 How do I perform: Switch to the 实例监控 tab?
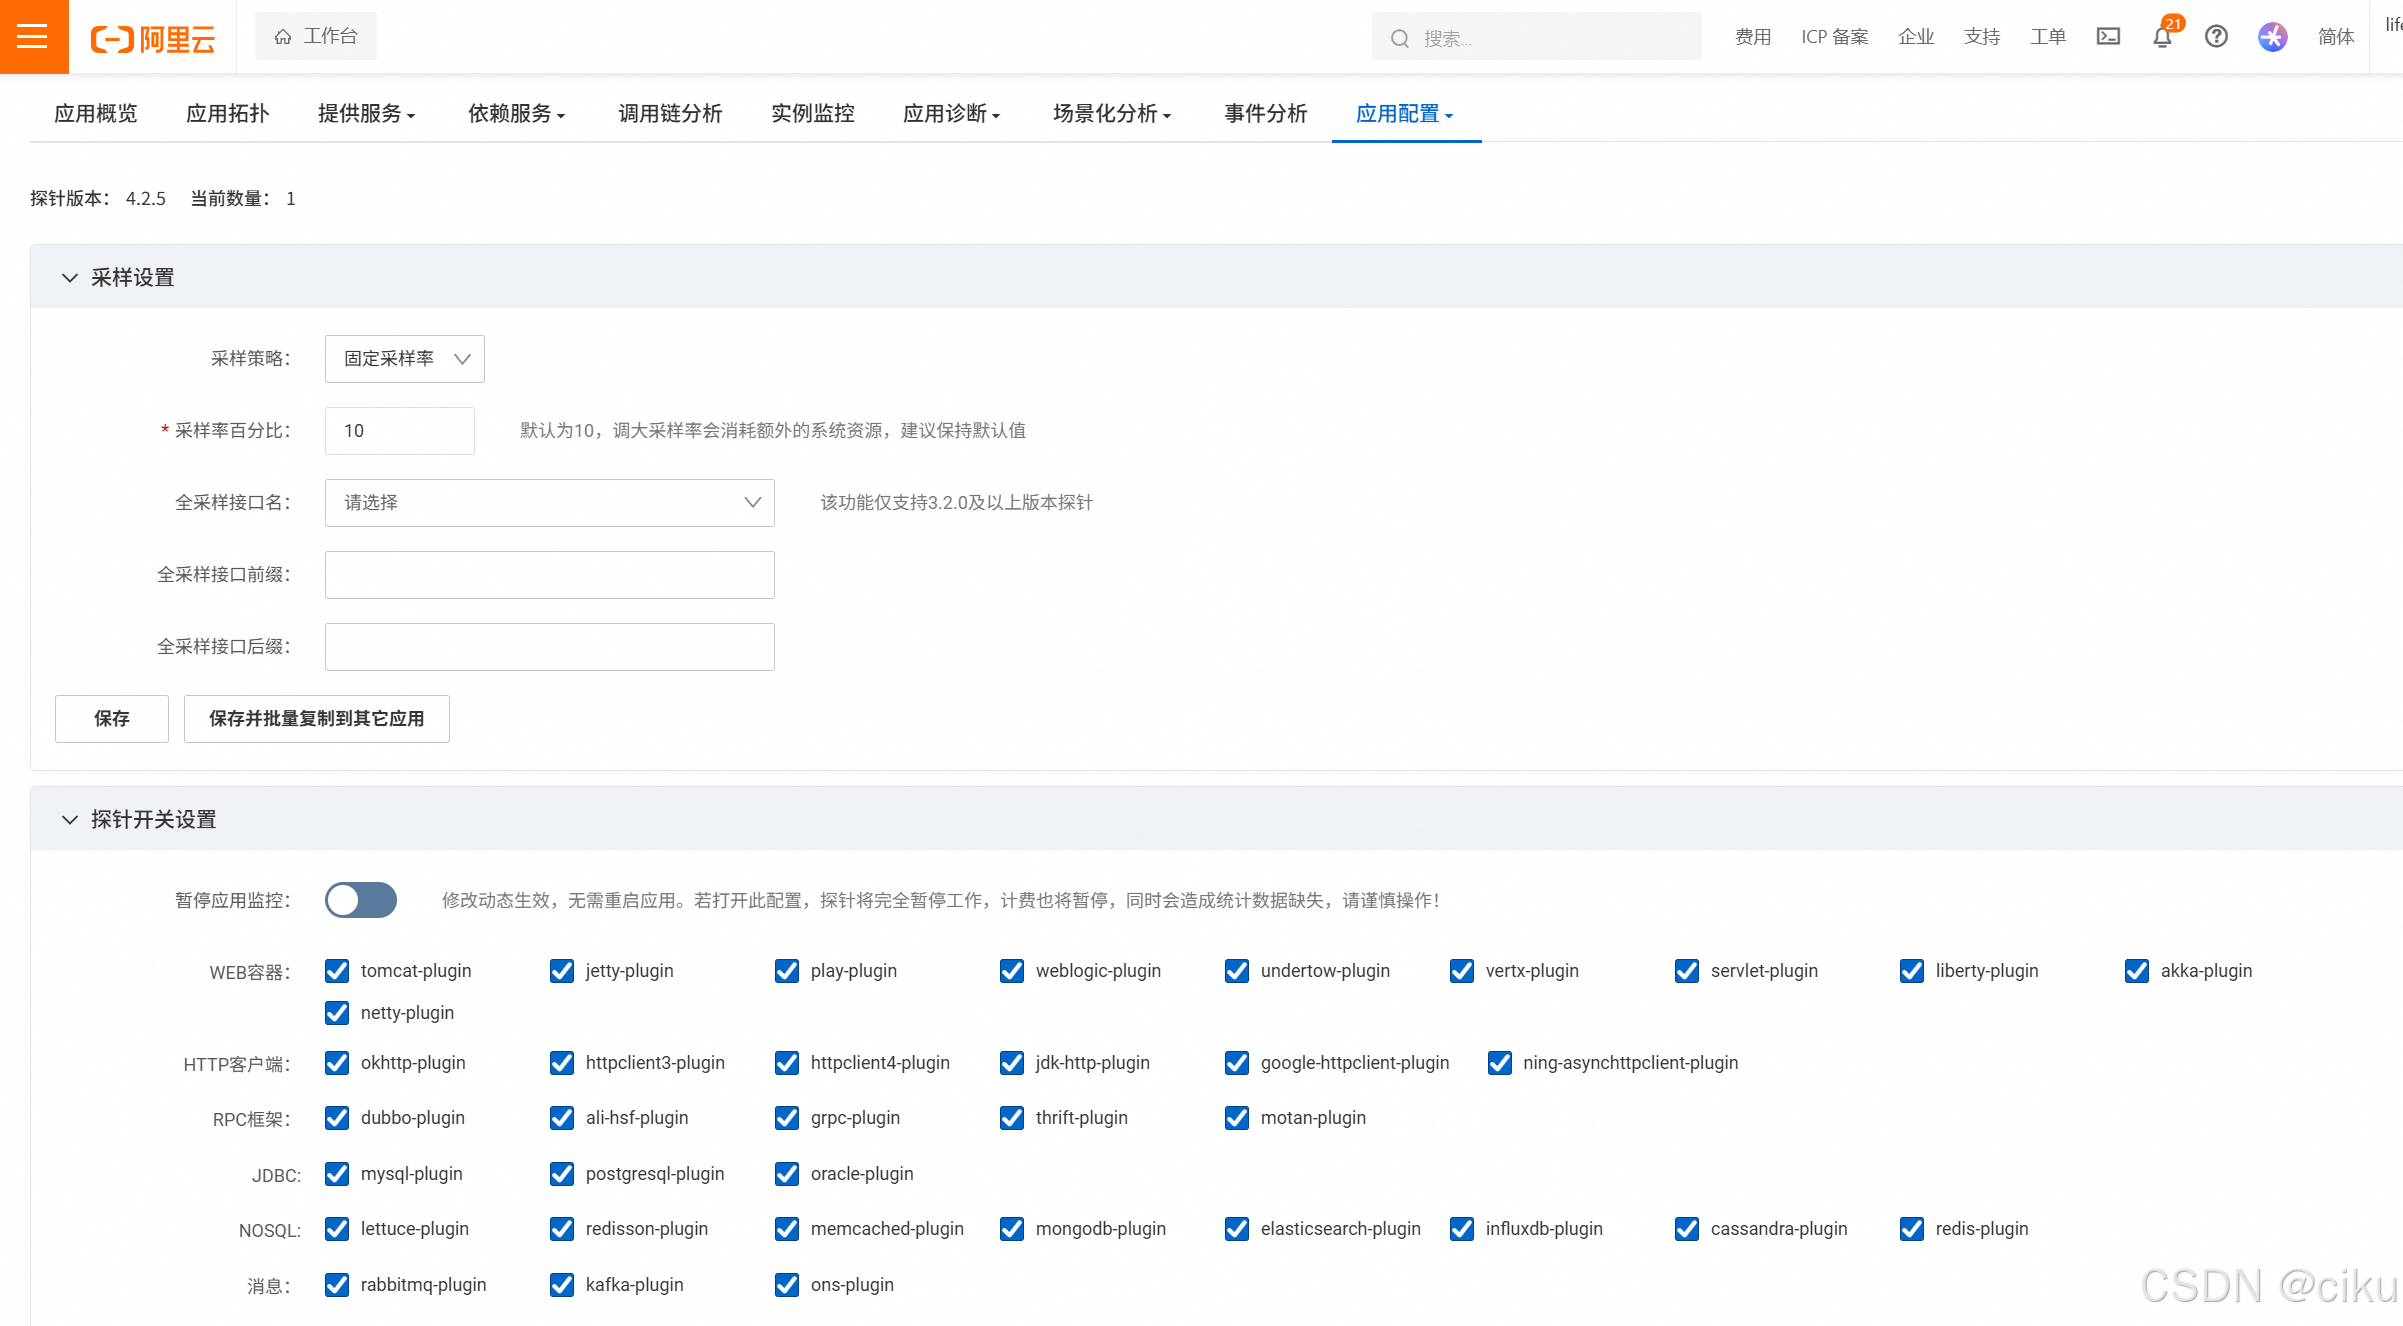coord(813,114)
